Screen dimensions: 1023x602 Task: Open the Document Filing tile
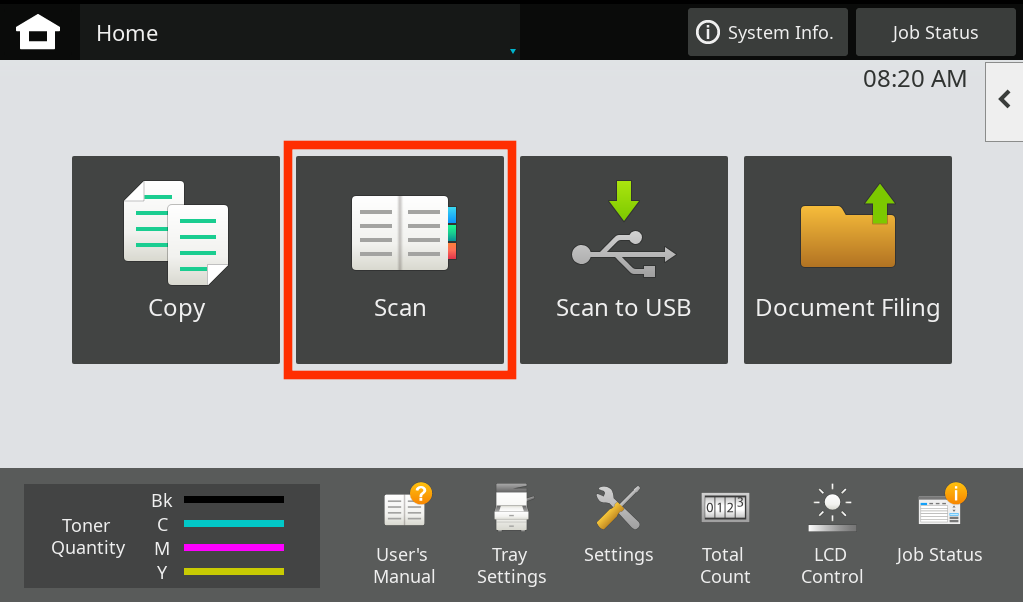(848, 260)
